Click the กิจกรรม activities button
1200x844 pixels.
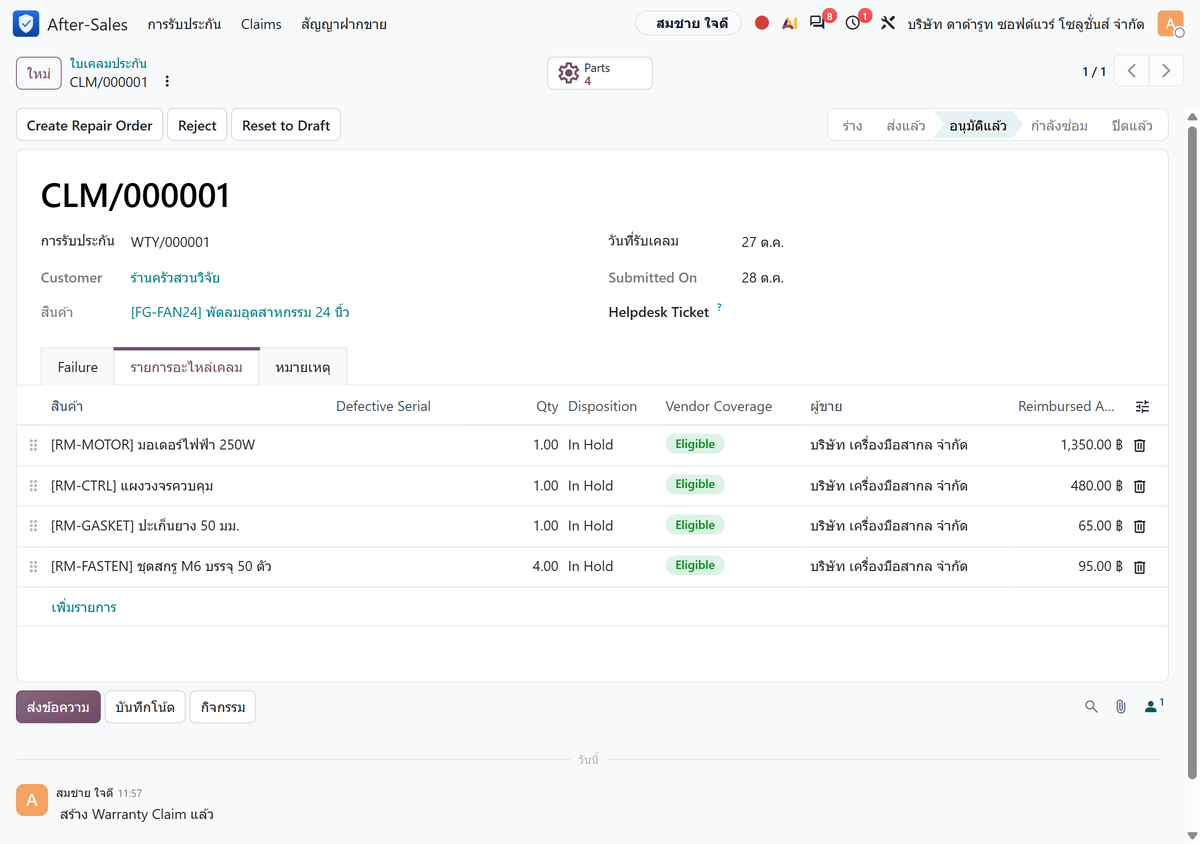[223, 707]
